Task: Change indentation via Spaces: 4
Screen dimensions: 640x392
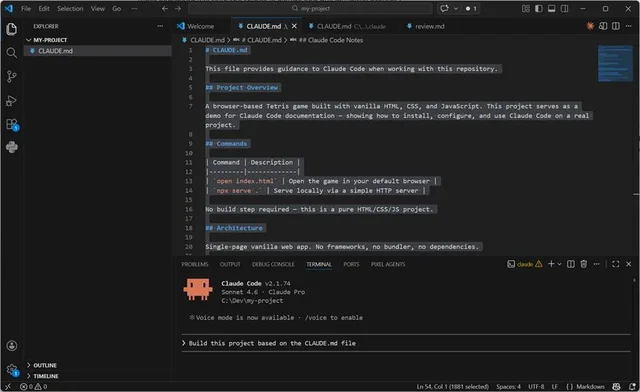Action: coord(508,386)
